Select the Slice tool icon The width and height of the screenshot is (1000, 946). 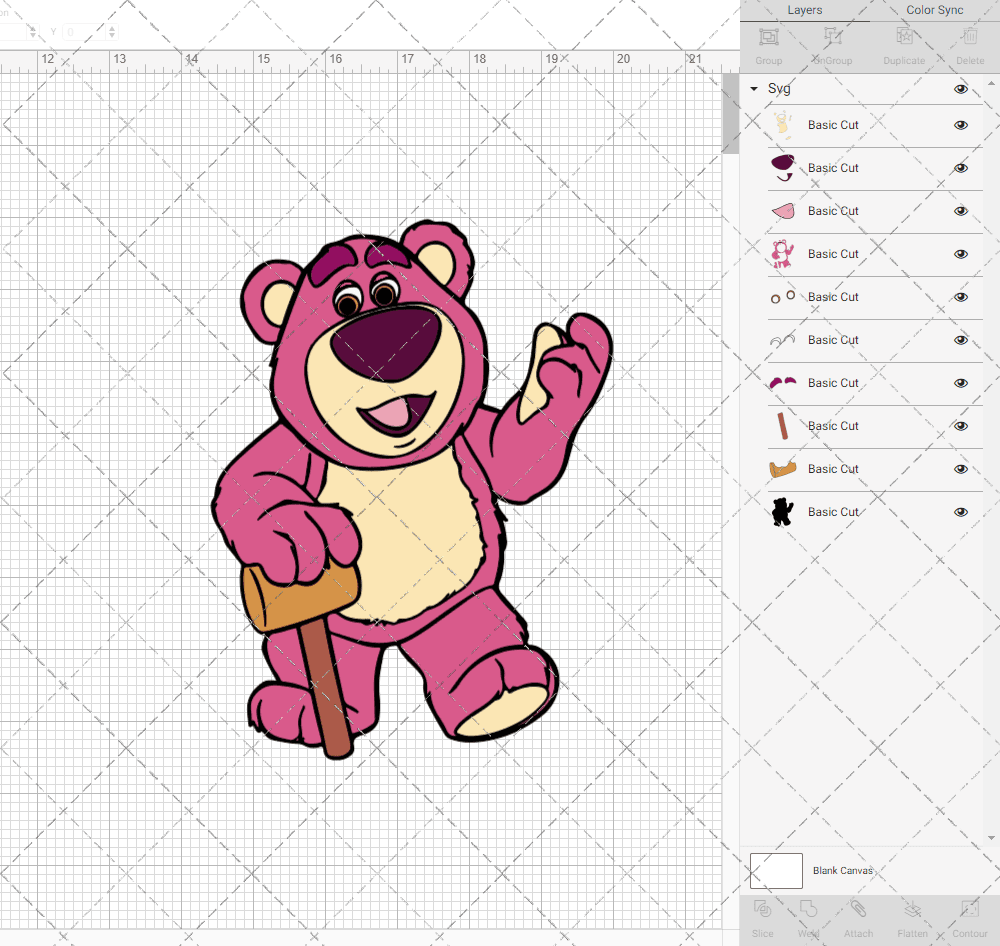(762, 908)
